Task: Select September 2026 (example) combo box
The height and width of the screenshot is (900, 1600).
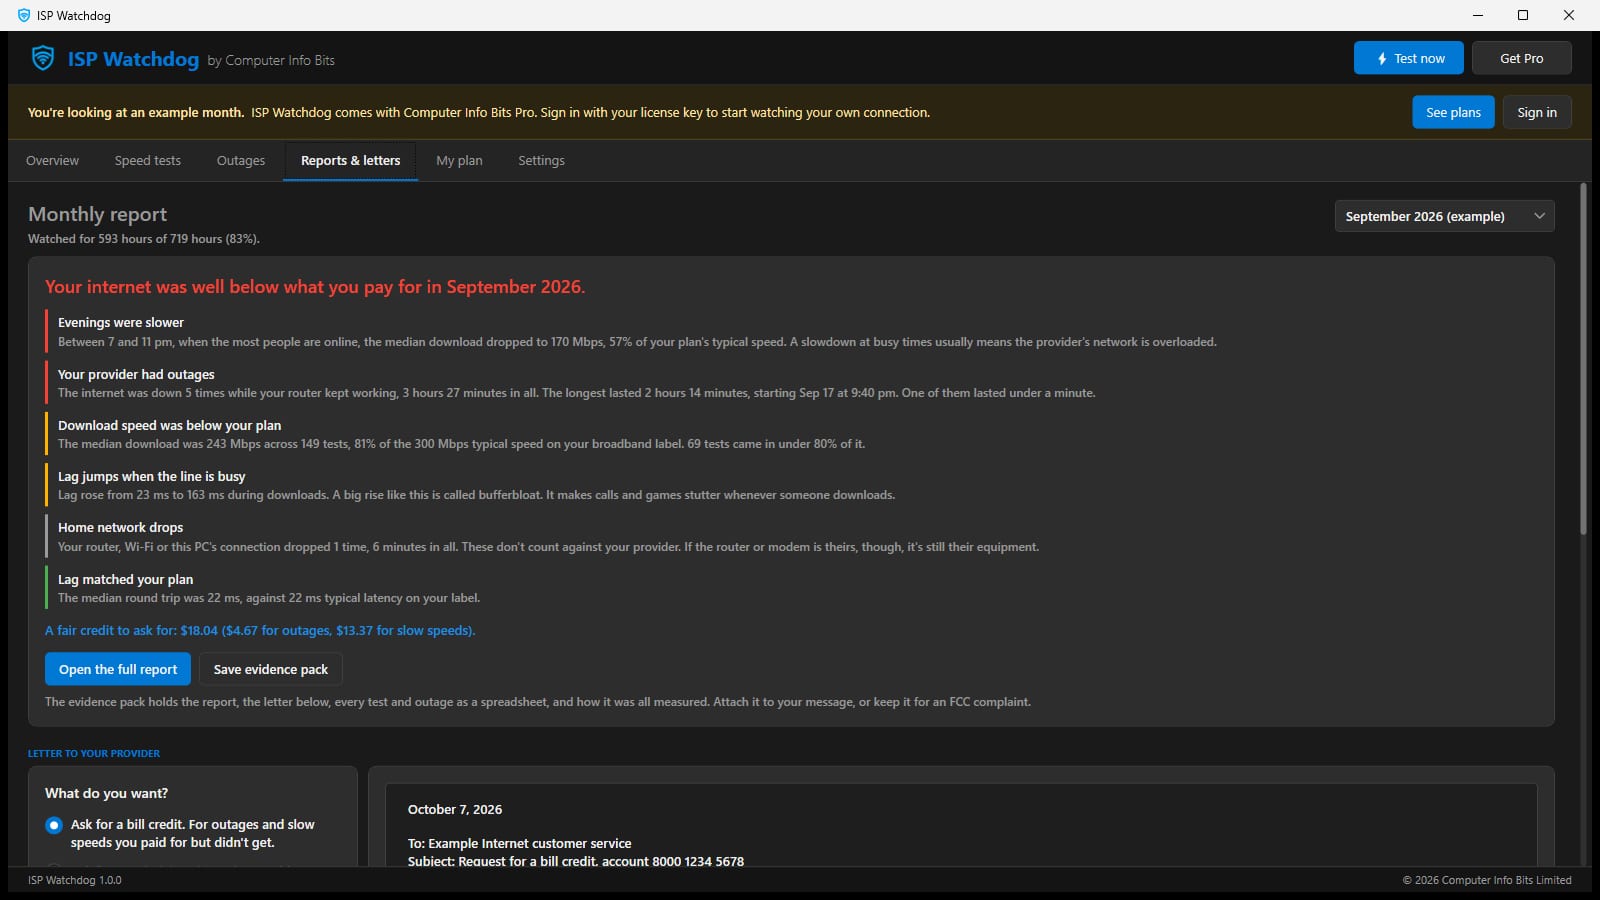Action: [1444, 216]
